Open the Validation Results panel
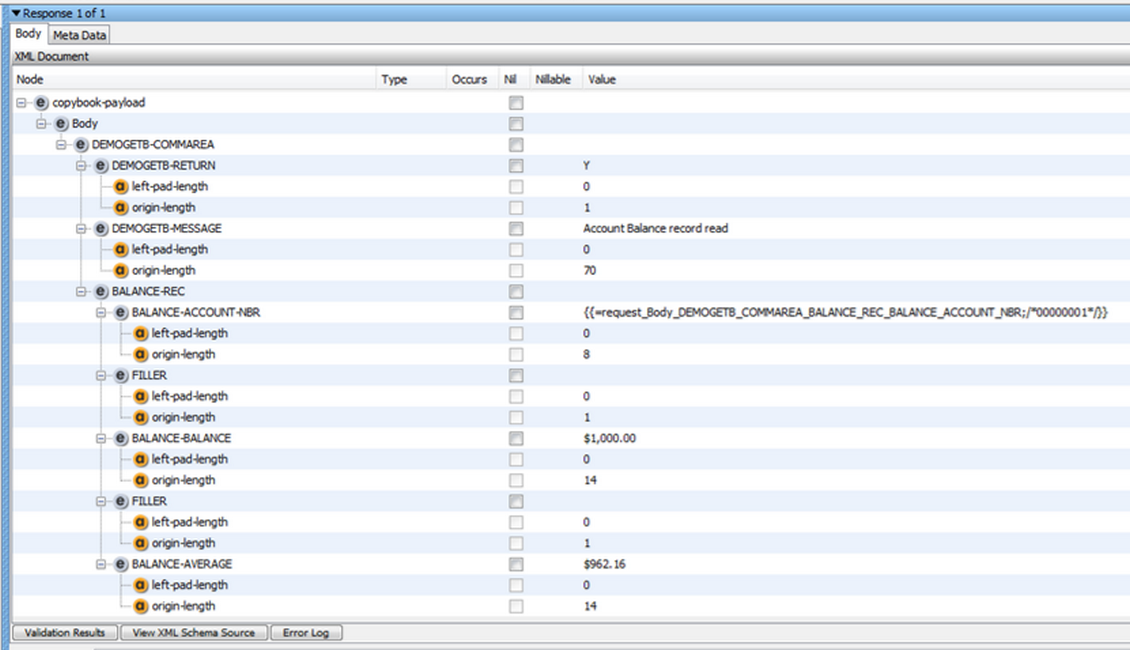 coord(63,632)
